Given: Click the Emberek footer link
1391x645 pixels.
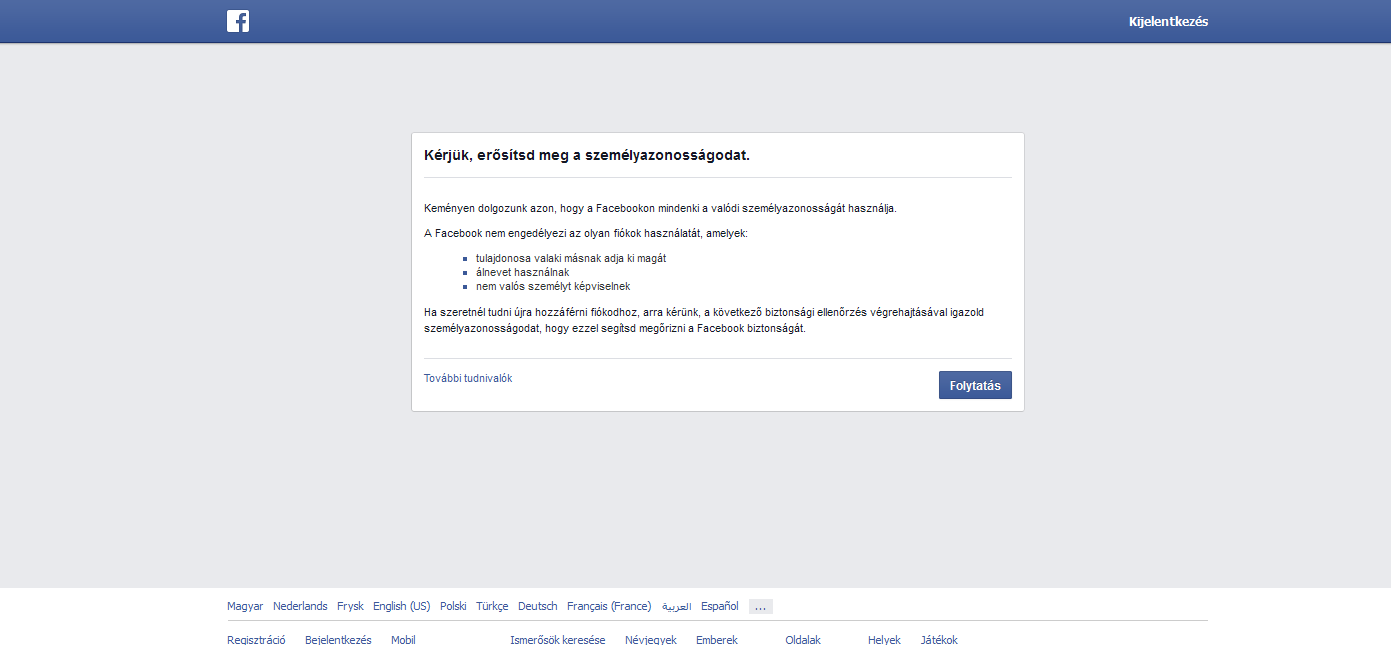Looking at the screenshot, I should tap(716, 639).
